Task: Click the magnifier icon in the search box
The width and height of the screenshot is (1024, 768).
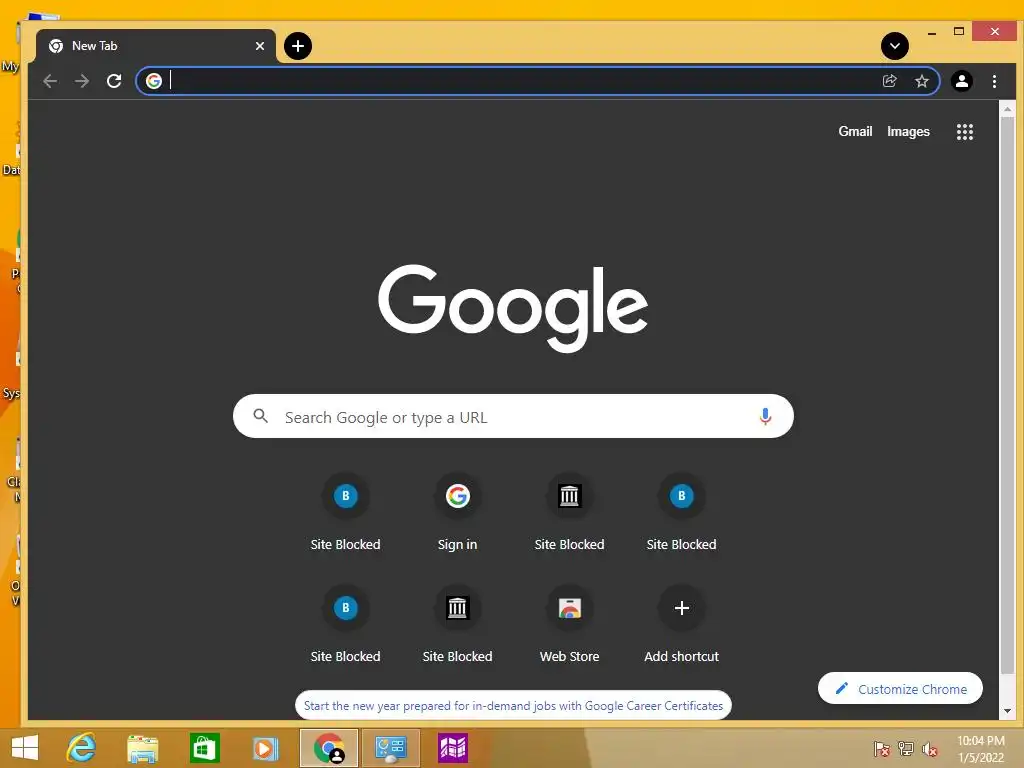Action: point(261,416)
